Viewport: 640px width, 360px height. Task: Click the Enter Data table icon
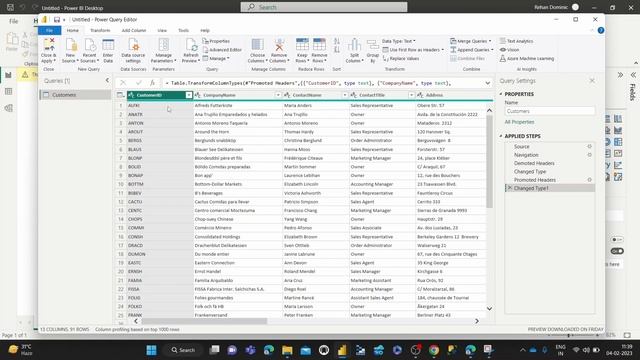pos(108,45)
